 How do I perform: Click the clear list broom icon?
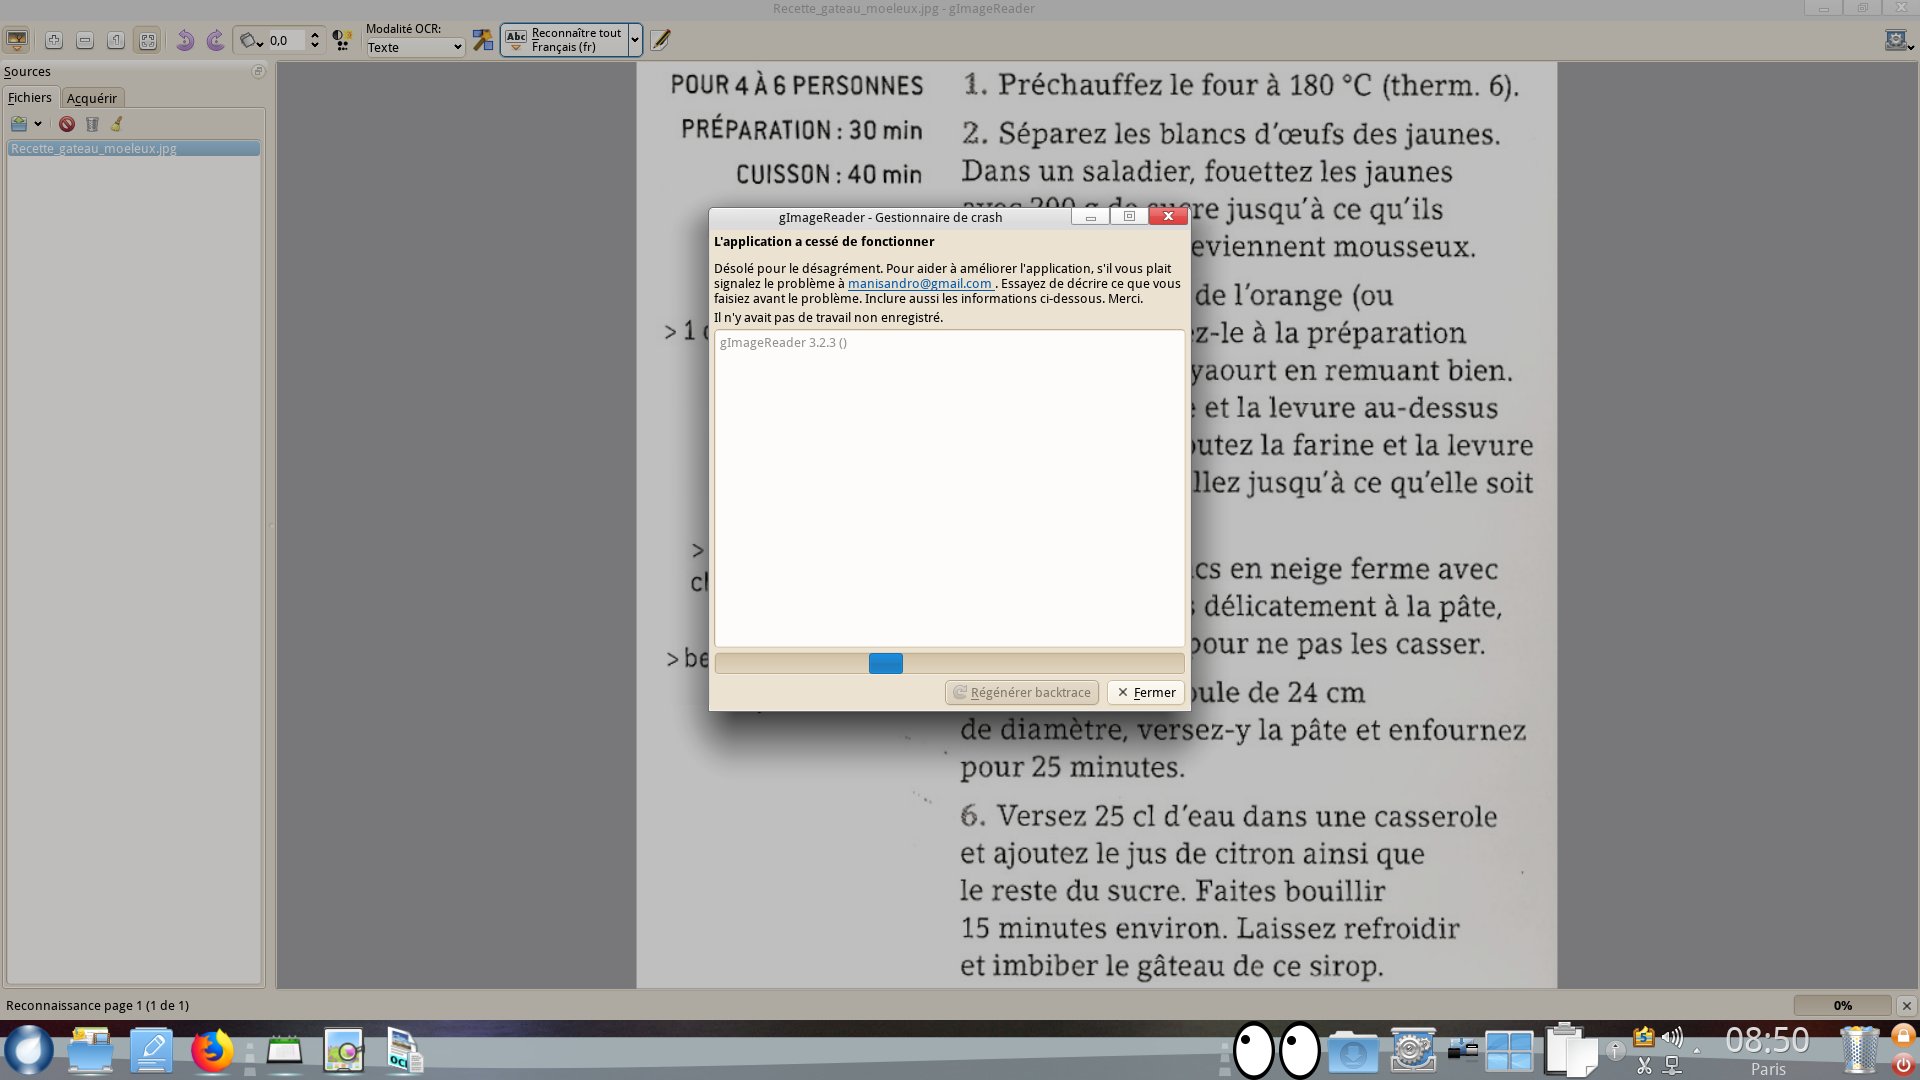tap(117, 124)
